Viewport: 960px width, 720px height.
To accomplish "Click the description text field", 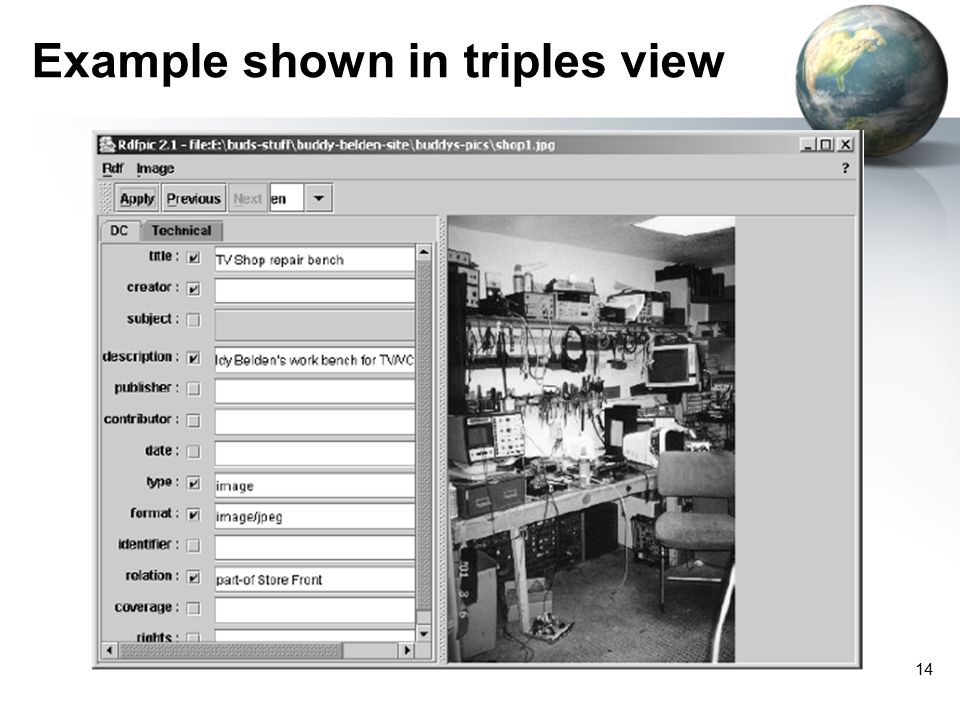I will [315, 360].
